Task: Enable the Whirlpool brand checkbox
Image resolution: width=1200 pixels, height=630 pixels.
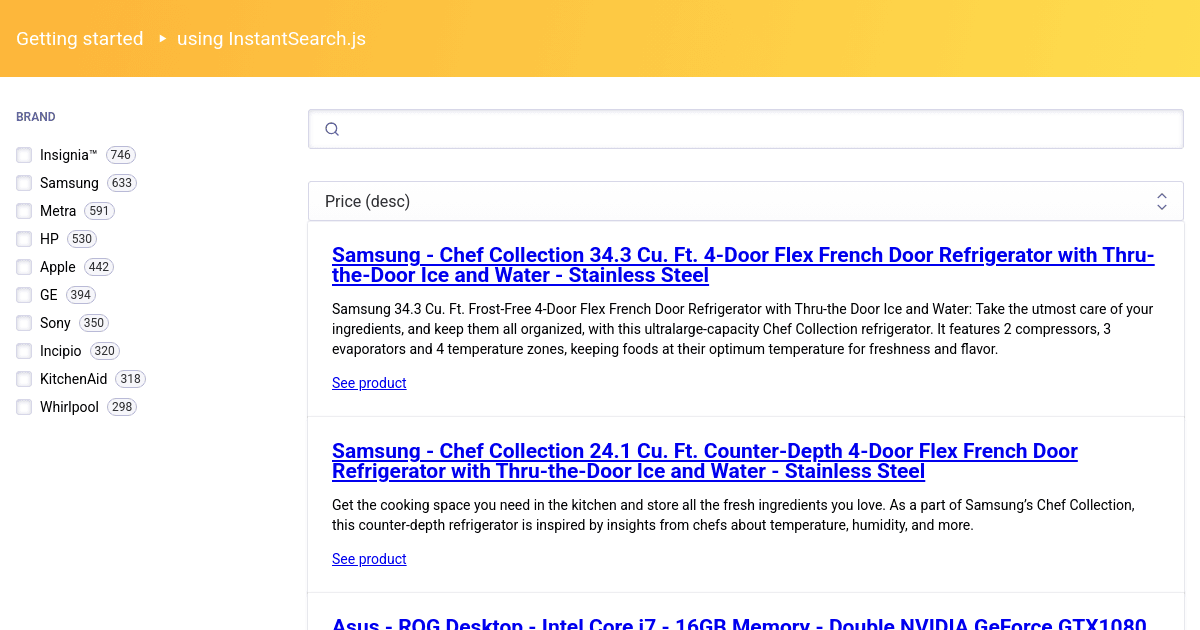Action: (x=24, y=407)
